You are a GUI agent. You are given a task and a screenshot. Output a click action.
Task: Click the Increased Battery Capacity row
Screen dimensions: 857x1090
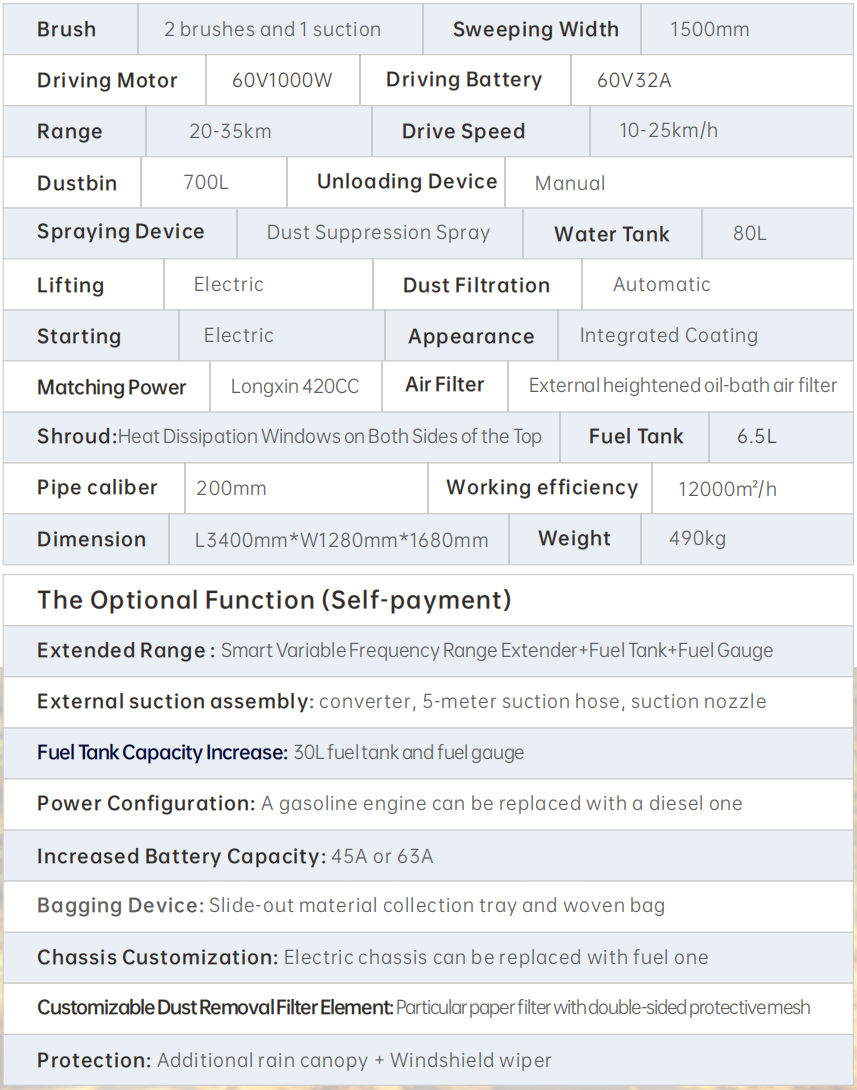tap(428, 856)
